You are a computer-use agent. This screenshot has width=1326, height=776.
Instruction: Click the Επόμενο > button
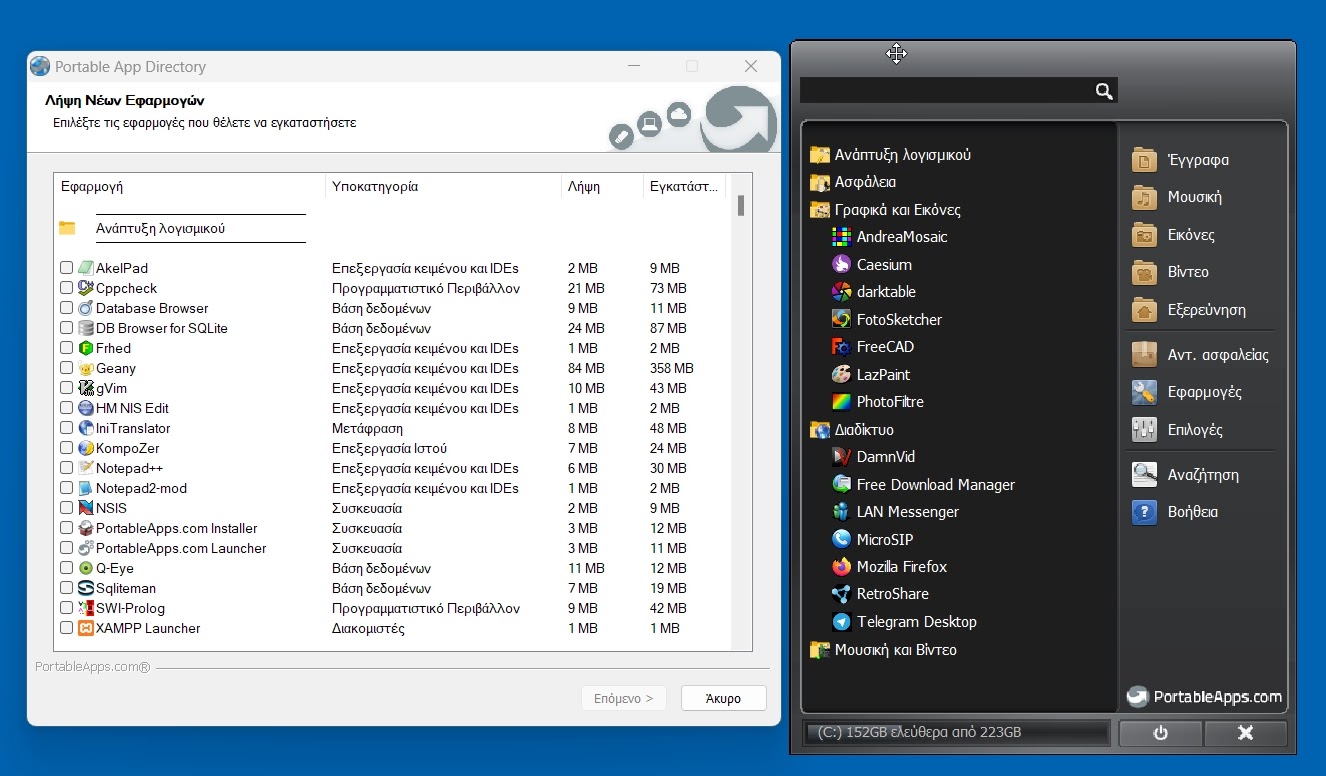click(624, 698)
